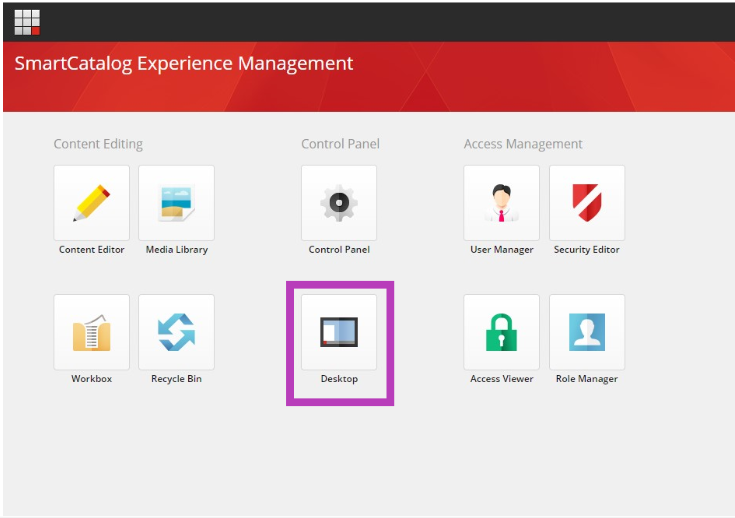Click SmartCatalog Experience Management title
This screenshot has width=735, height=518.
tap(183, 64)
